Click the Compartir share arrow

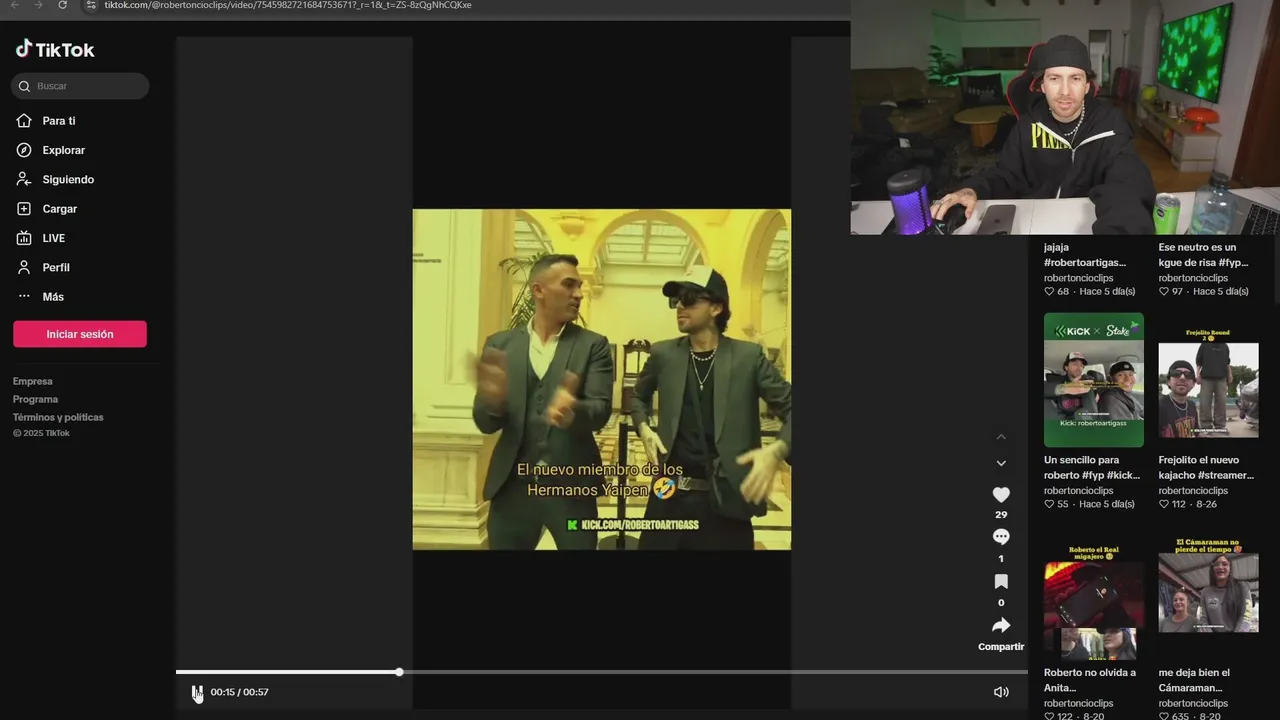[1001, 626]
